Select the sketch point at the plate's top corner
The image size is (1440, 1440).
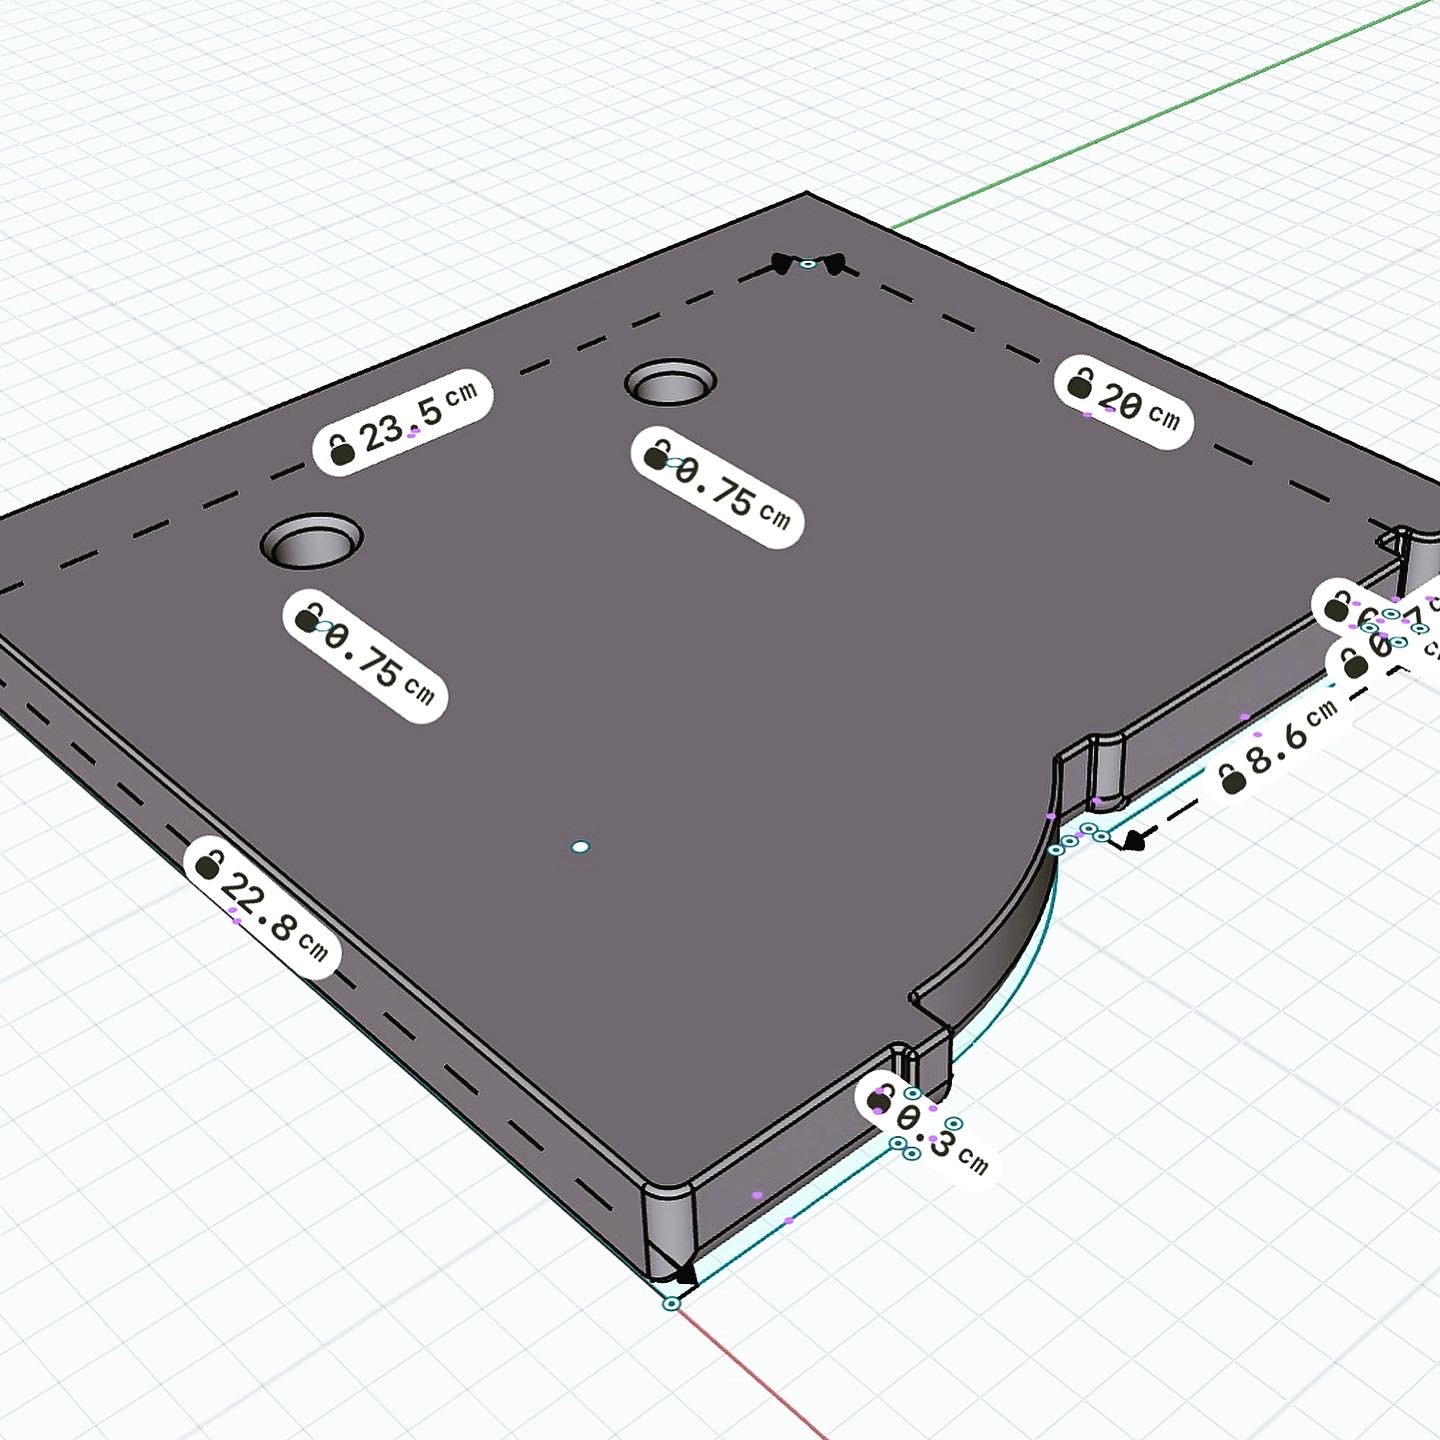tap(808, 263)
